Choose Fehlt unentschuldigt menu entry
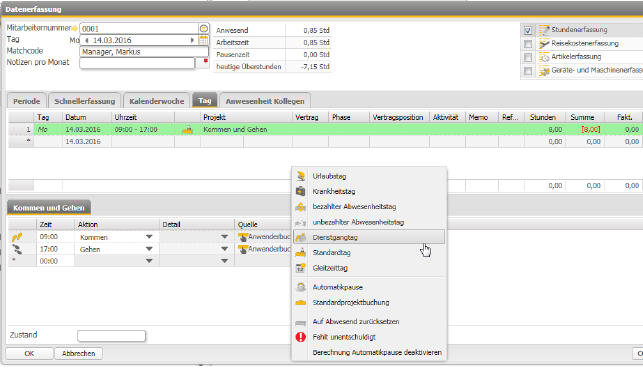This screenshot has height=368, width=643. (x=369, y=337)
